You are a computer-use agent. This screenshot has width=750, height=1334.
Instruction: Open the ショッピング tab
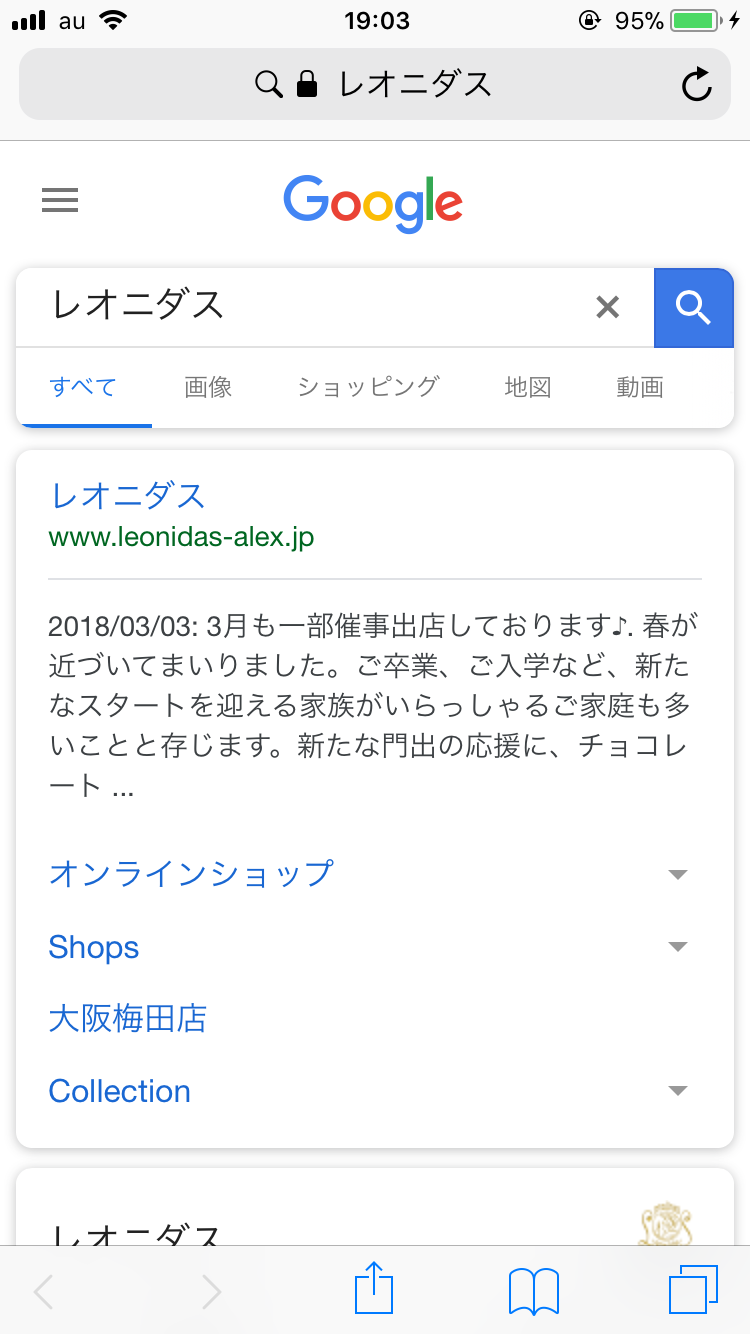coord(368,387)
